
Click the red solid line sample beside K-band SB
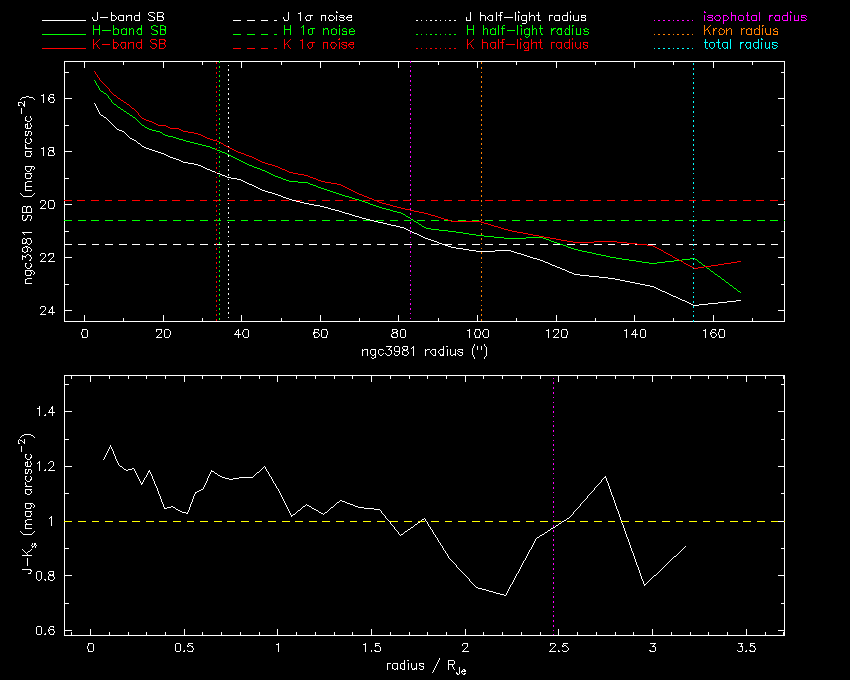click(x=64, y=46)
